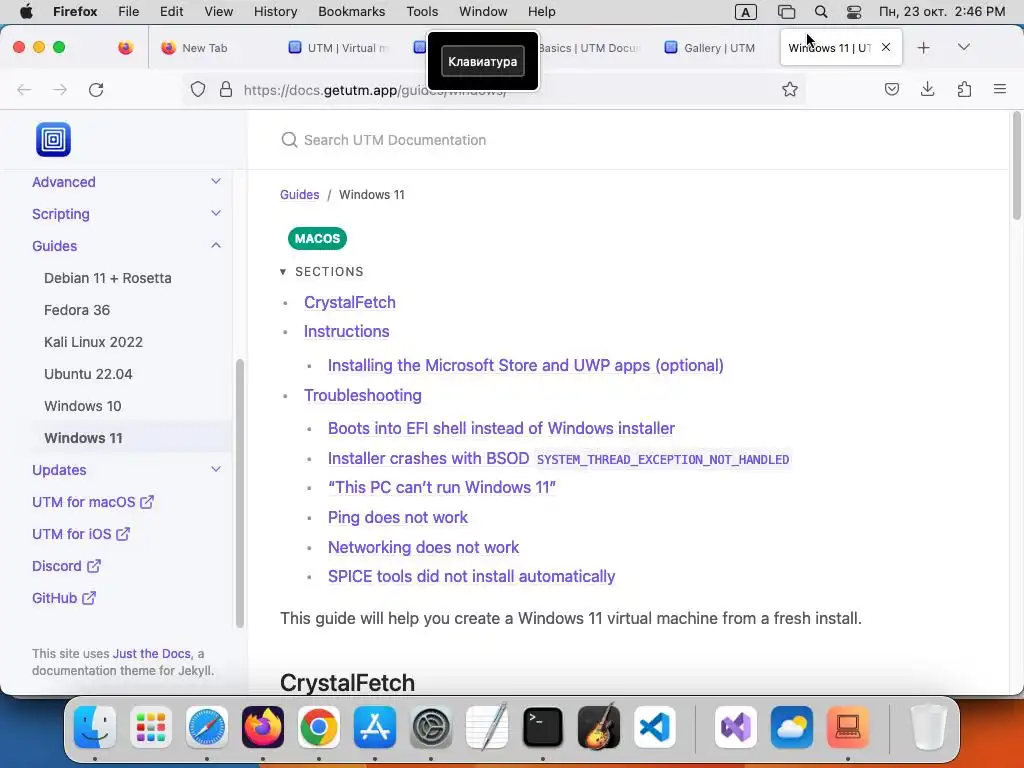Open the Downloads panel
The height and width of the screenshot is (768, 1024).
pos(927,89)
